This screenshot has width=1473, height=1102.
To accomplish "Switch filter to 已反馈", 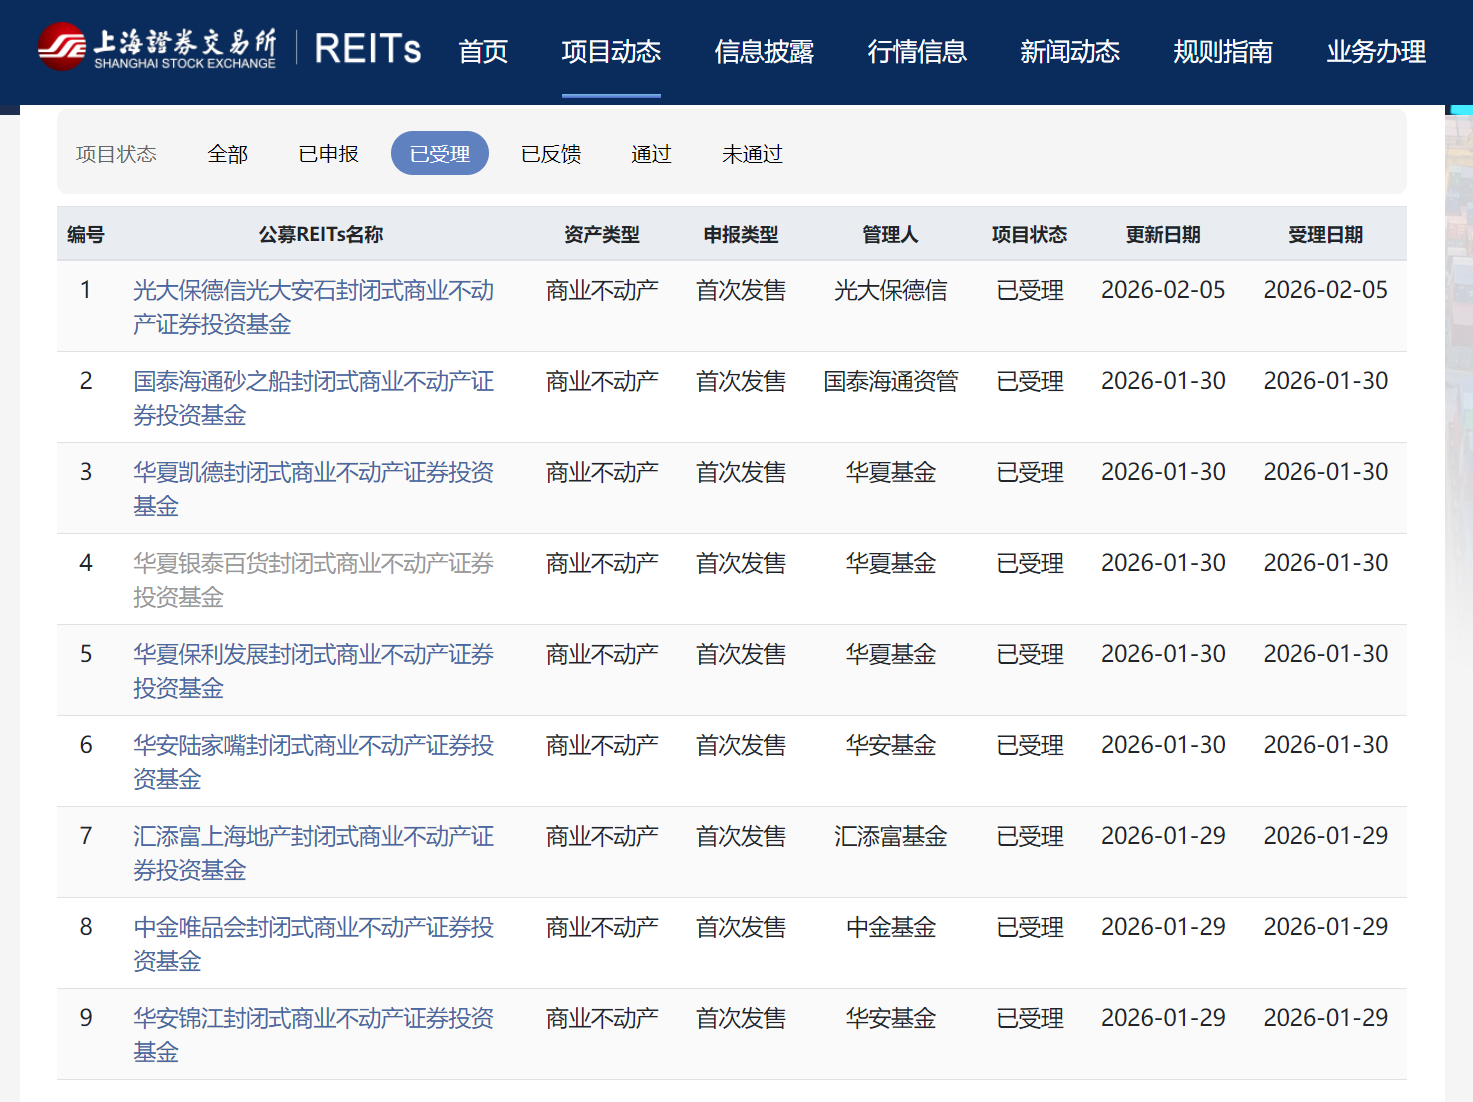I will tap(551, 154).
